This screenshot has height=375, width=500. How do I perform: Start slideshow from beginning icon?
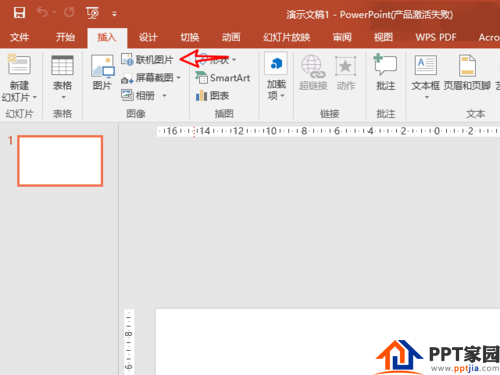[x=92, y=13]
